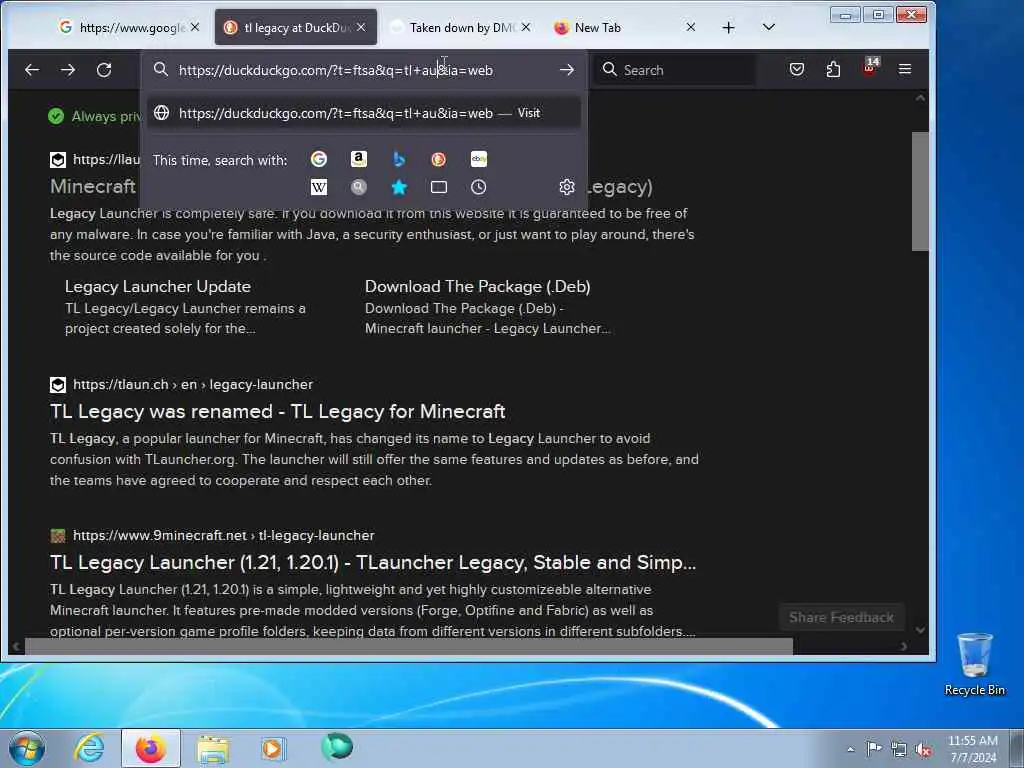Click the scroll up arrow of the page
The height and width of the screenshot is (768, 1024).
point(920,98)
